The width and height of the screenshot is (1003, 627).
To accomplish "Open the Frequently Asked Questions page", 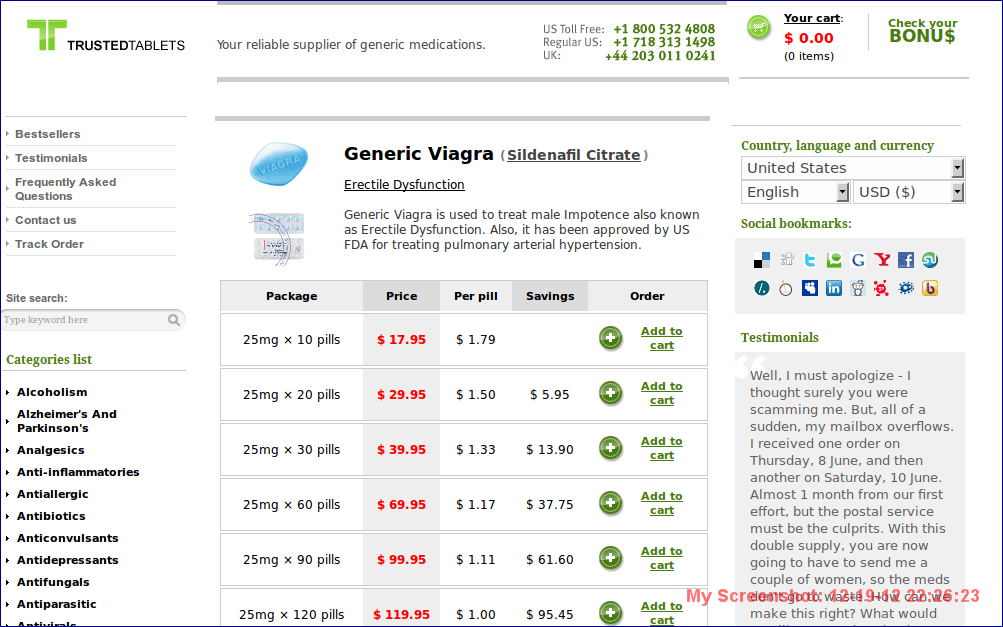I will (65, 189).
